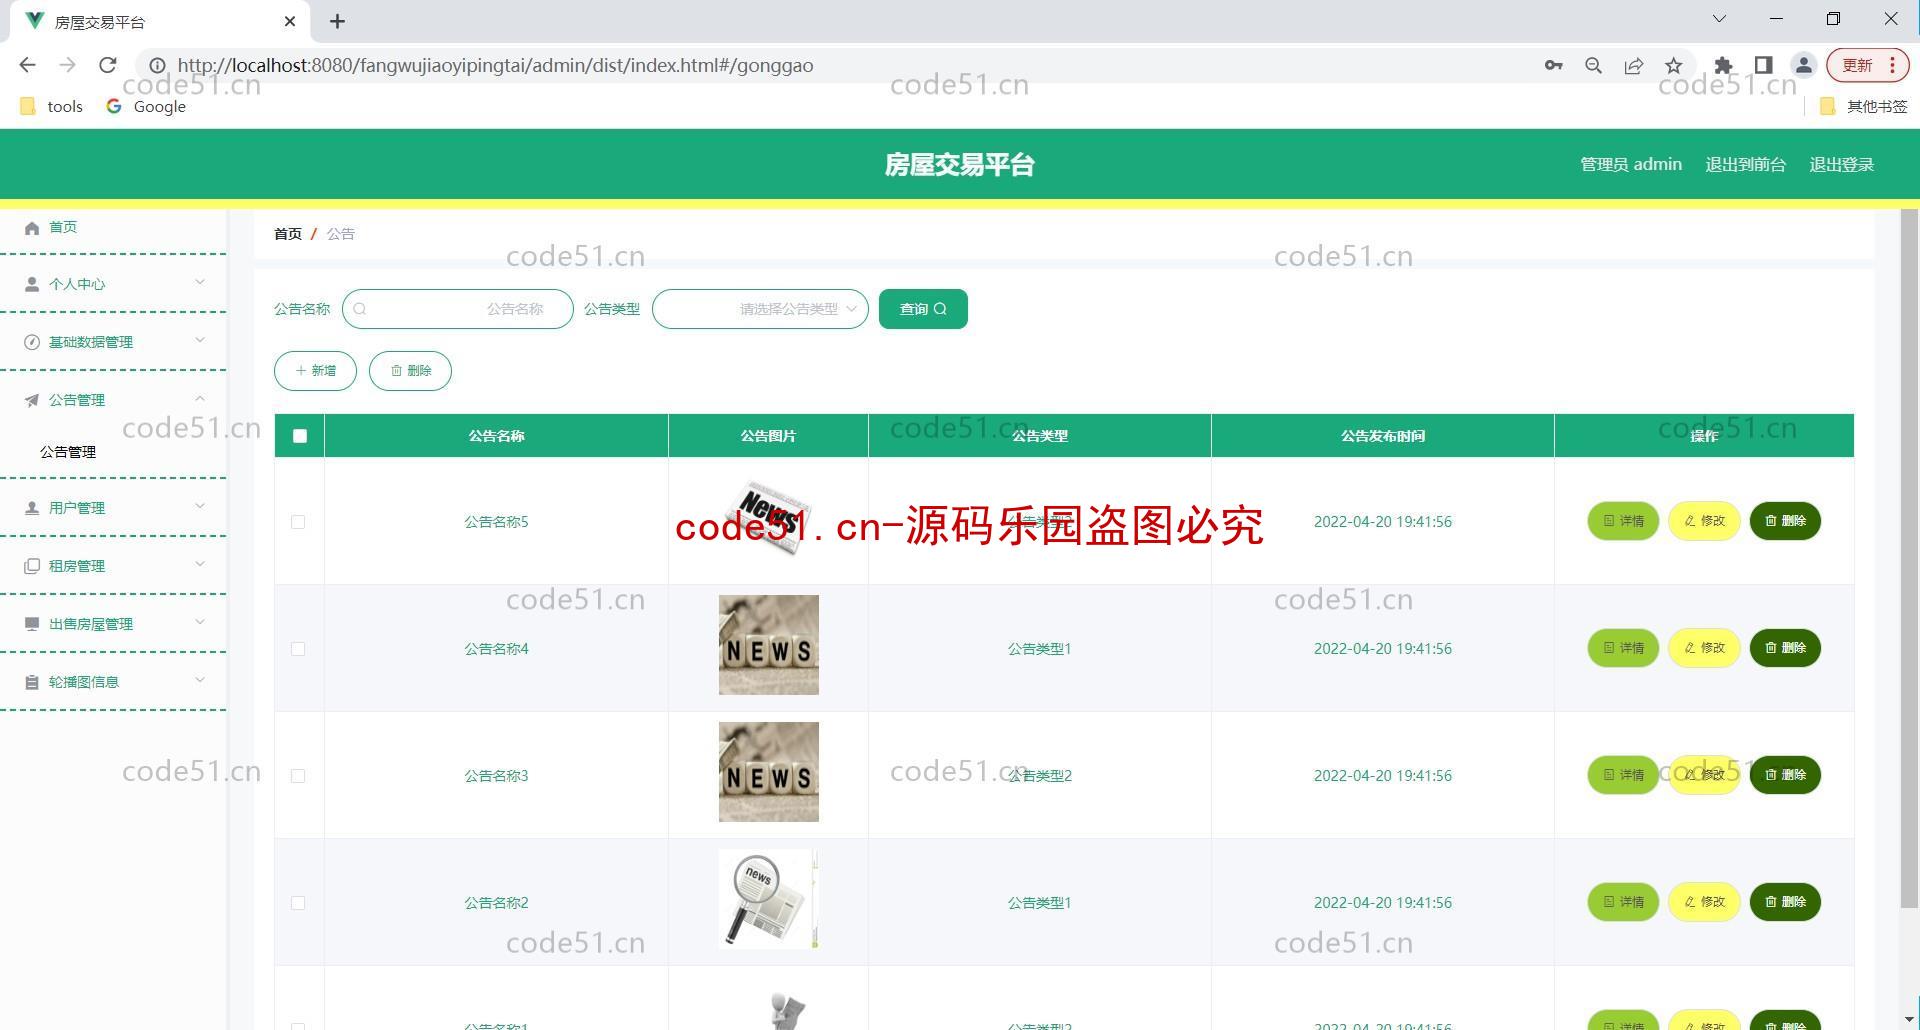Toggle the select-all checkbox in table header

pos(300,436)
